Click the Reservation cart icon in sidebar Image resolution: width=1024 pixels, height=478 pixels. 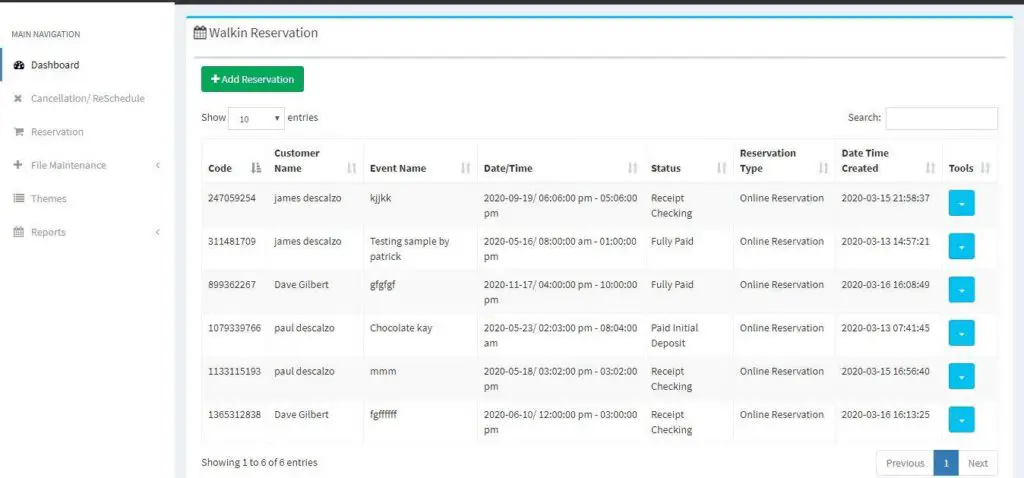[19, 132]
